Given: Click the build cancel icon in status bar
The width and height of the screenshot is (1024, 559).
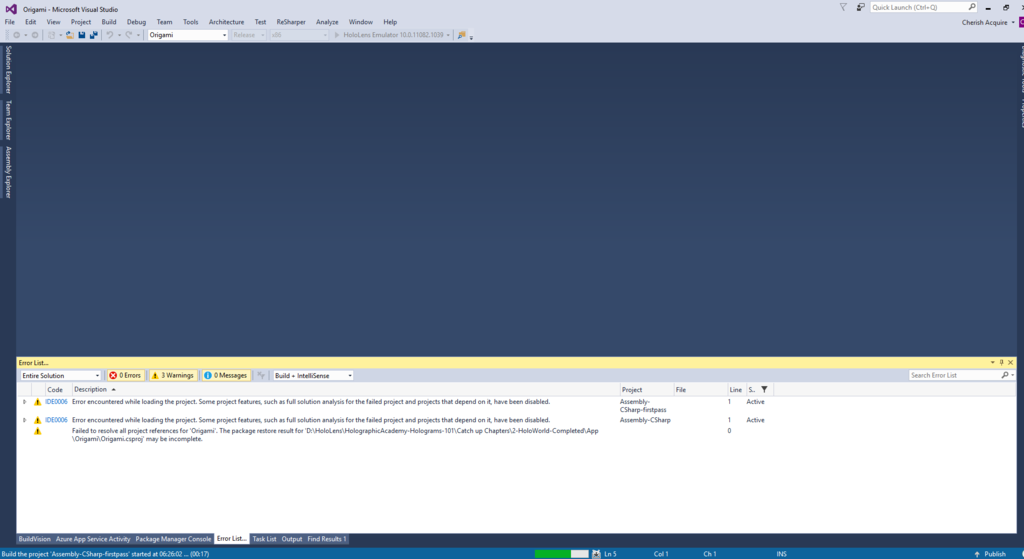Looking at the screenshot, I should click(596, 554).
